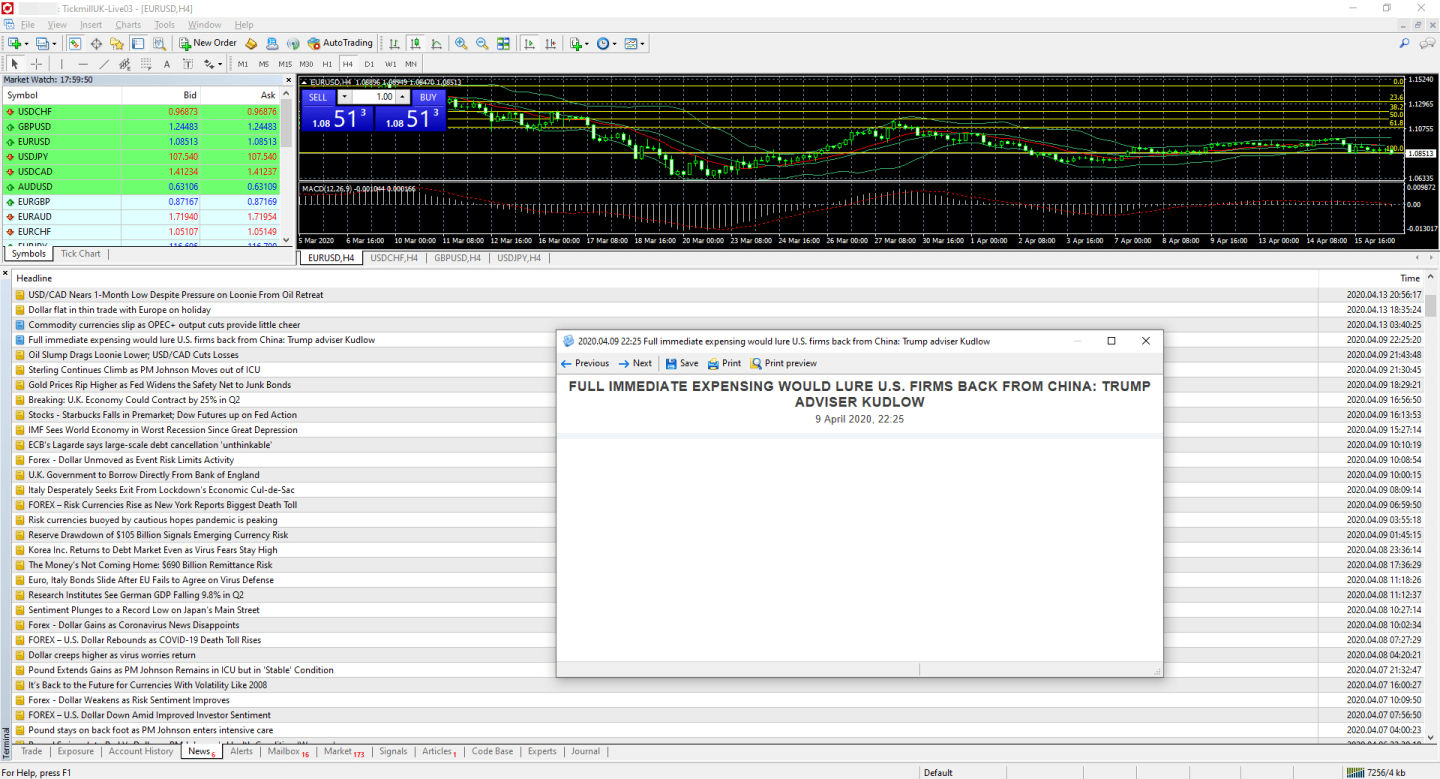Increase the trade volume stepper arrow
Screen dimensions: 1440x779
403,97
